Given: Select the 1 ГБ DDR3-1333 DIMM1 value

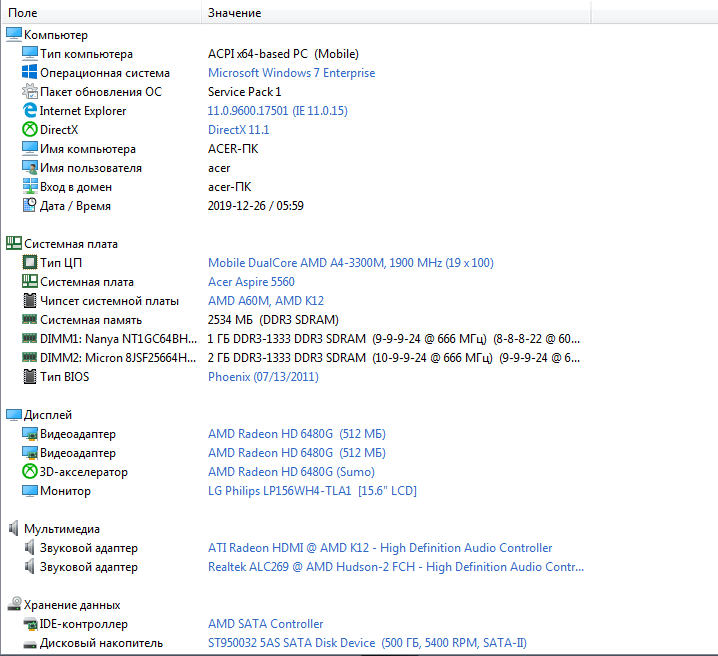Looking at the screenshot, I should click(x=394, y=339).
